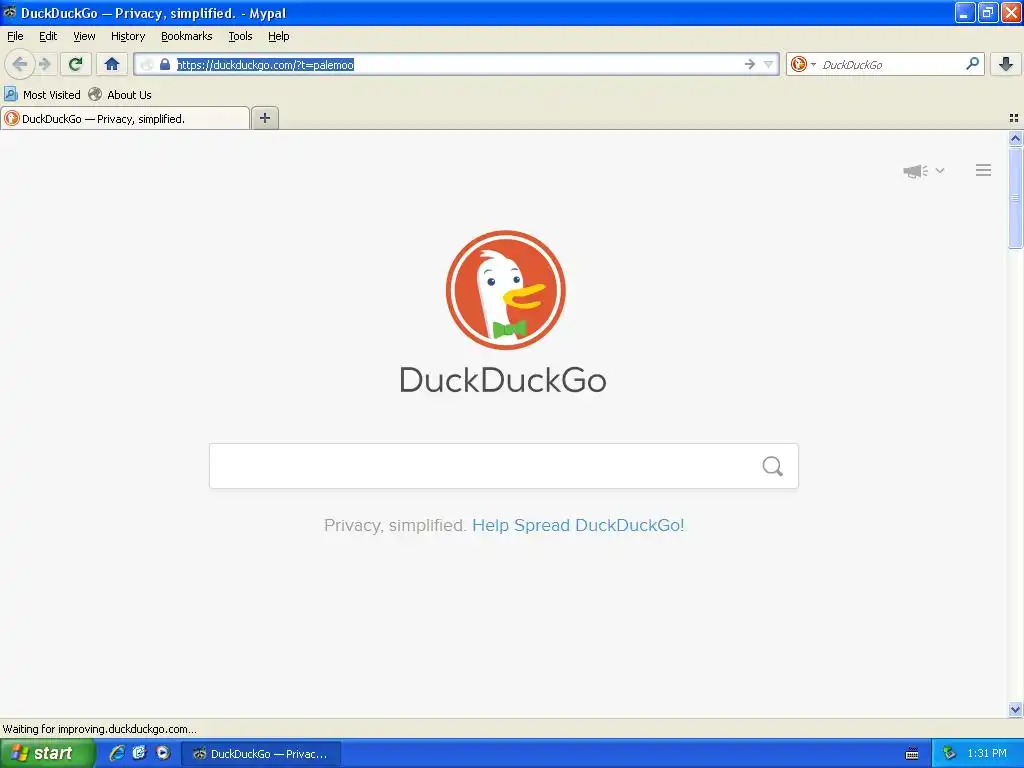Click the padlock site security icon
The image size is (1024, 768).
click(x=165, y=64)
